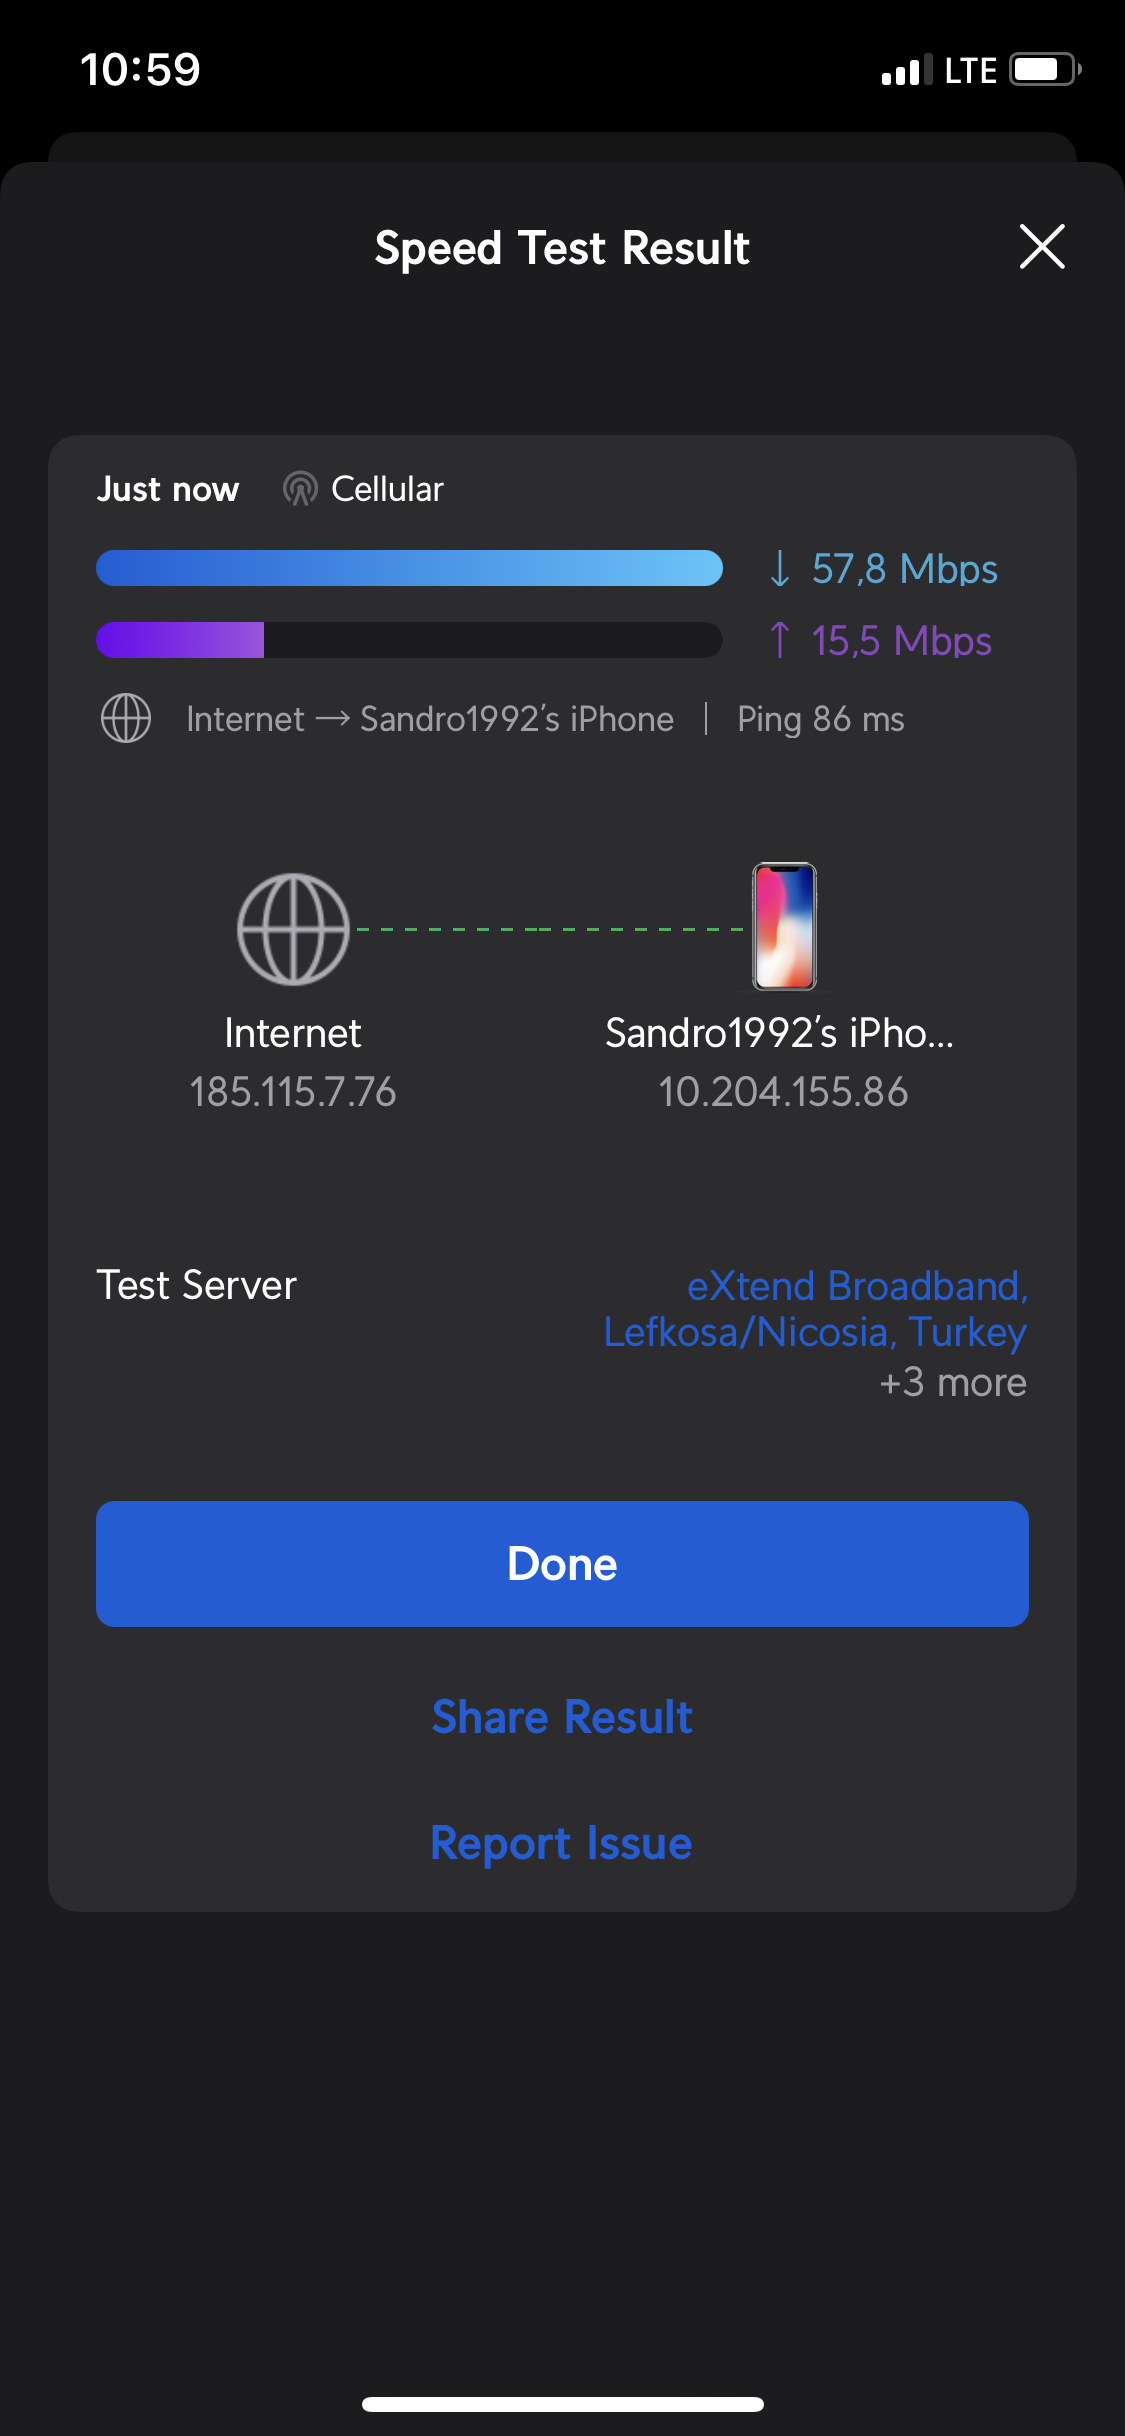Select the iPhone IP address 10.204.155.86
The height and width of the screenshot is (2436, 1125).
coord(783,1092)
